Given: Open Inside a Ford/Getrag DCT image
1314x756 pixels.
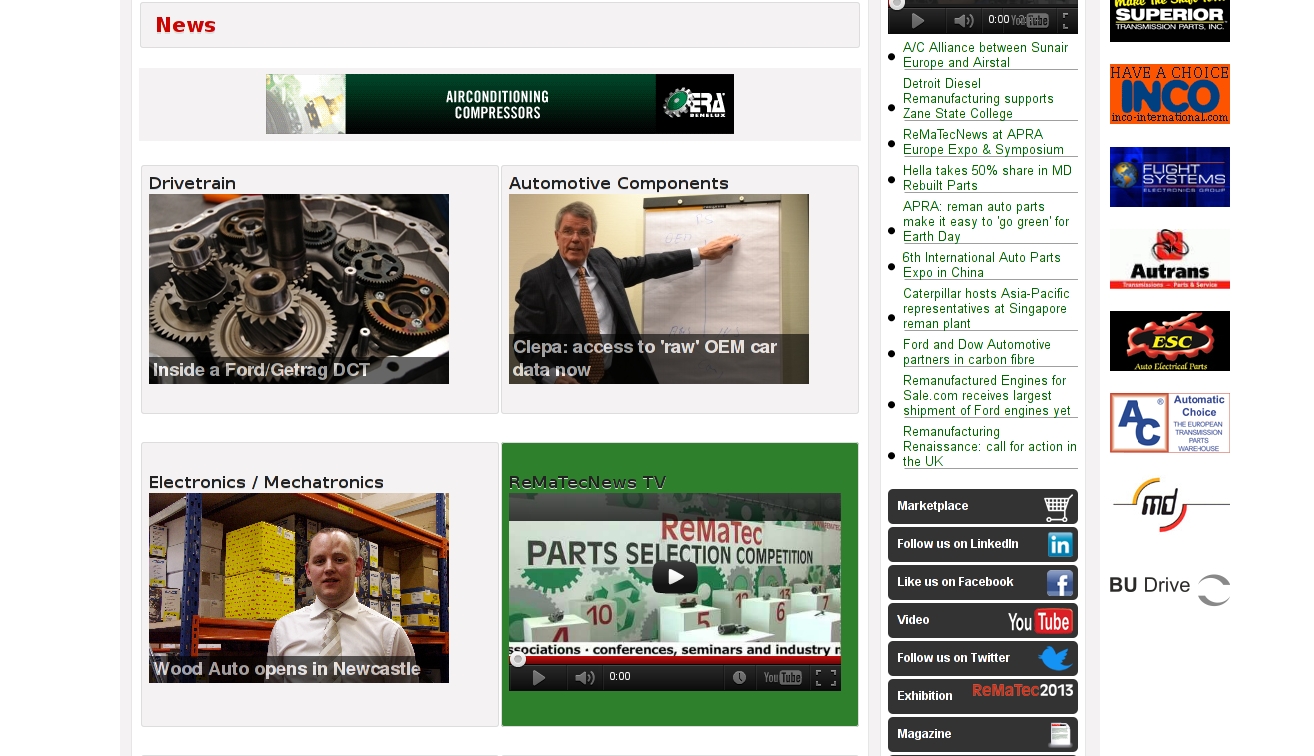Looking at the screenshot, I should coord(299,289).
